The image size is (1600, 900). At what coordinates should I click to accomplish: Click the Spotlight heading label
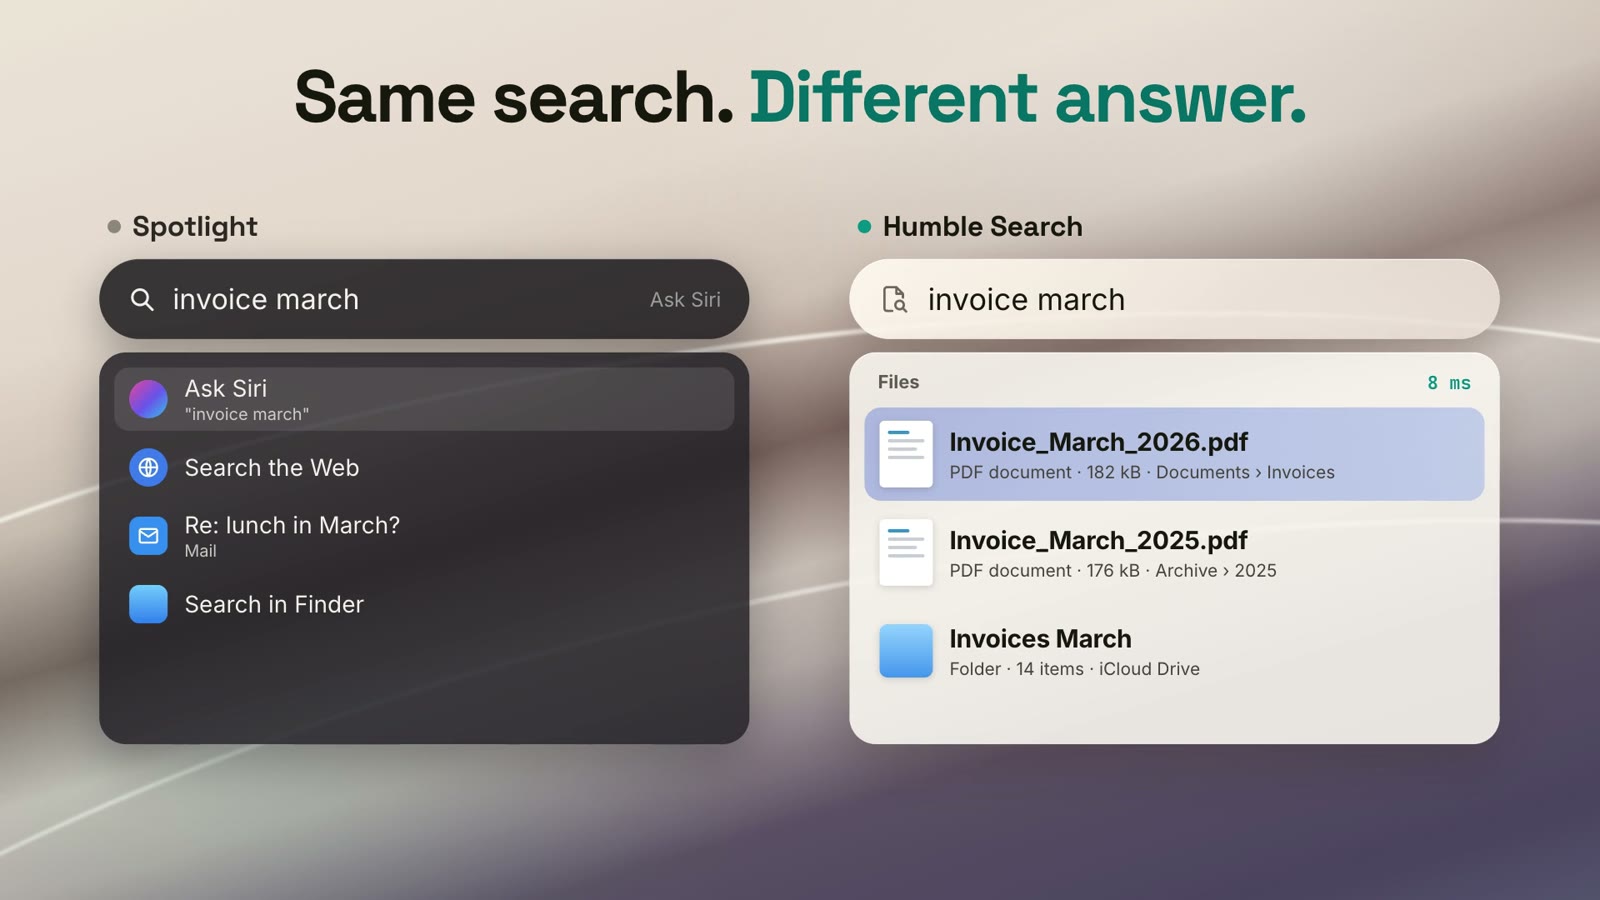click(x=195, y=226)
